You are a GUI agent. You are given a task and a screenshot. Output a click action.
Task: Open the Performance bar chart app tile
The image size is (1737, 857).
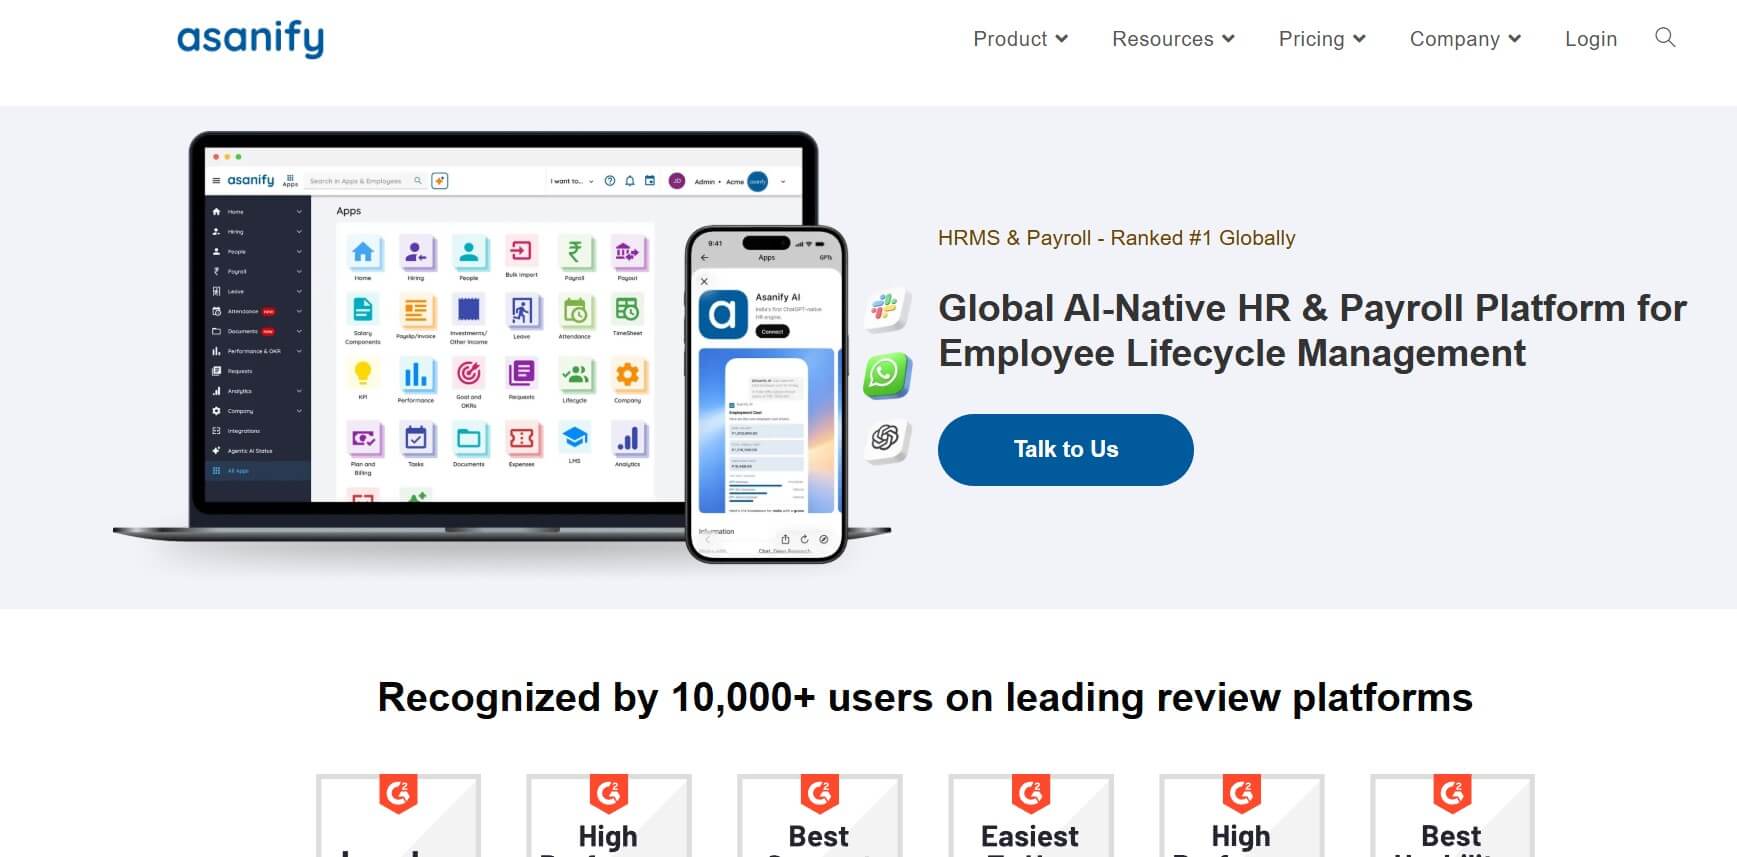416,381
